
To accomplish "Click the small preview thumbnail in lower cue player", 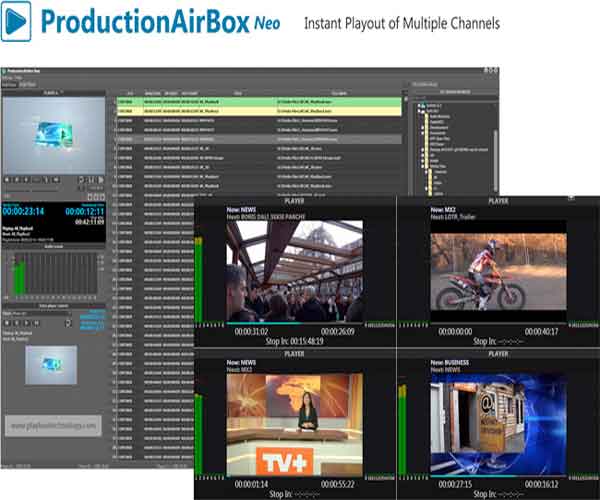I will [51, 365].
